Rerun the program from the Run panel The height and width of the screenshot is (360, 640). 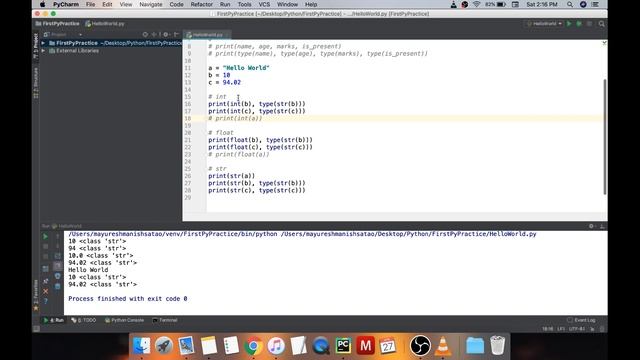(x=45, y=236)
